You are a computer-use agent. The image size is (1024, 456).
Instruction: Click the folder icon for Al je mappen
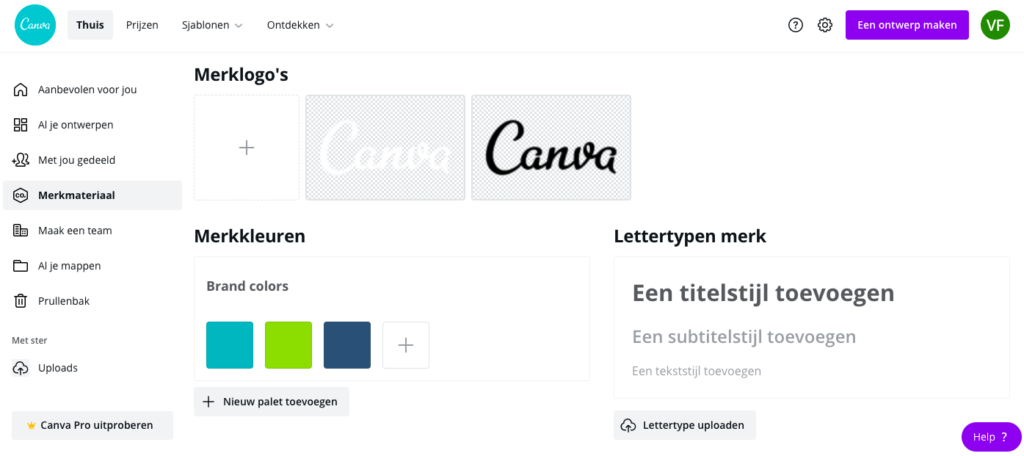coord(21,266)
